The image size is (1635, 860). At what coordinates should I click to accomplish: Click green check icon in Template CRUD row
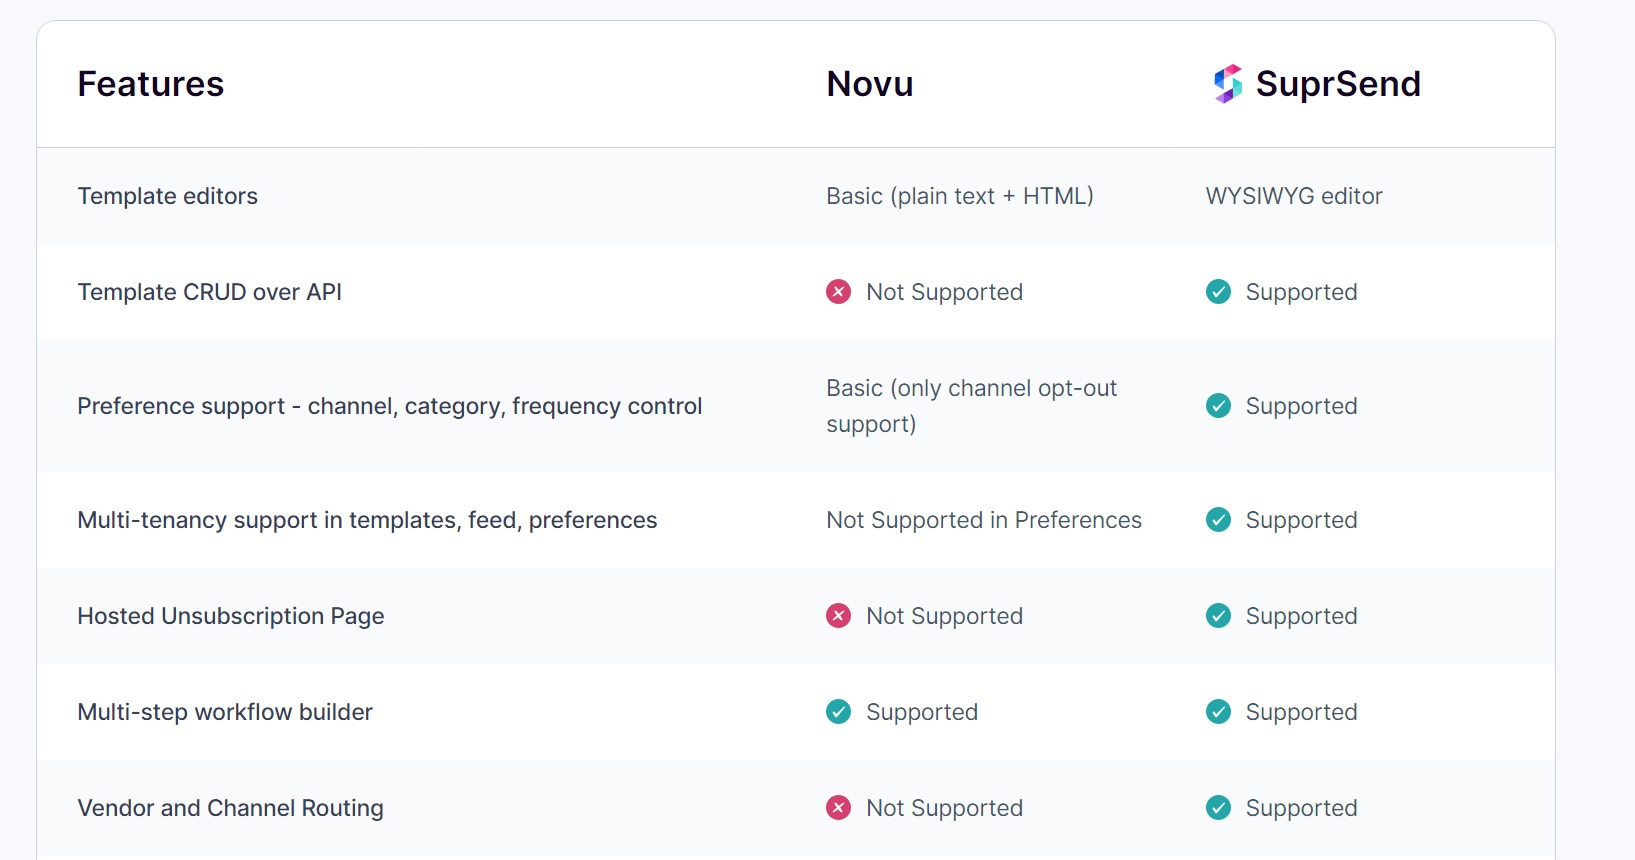(x=1218, y=292)
